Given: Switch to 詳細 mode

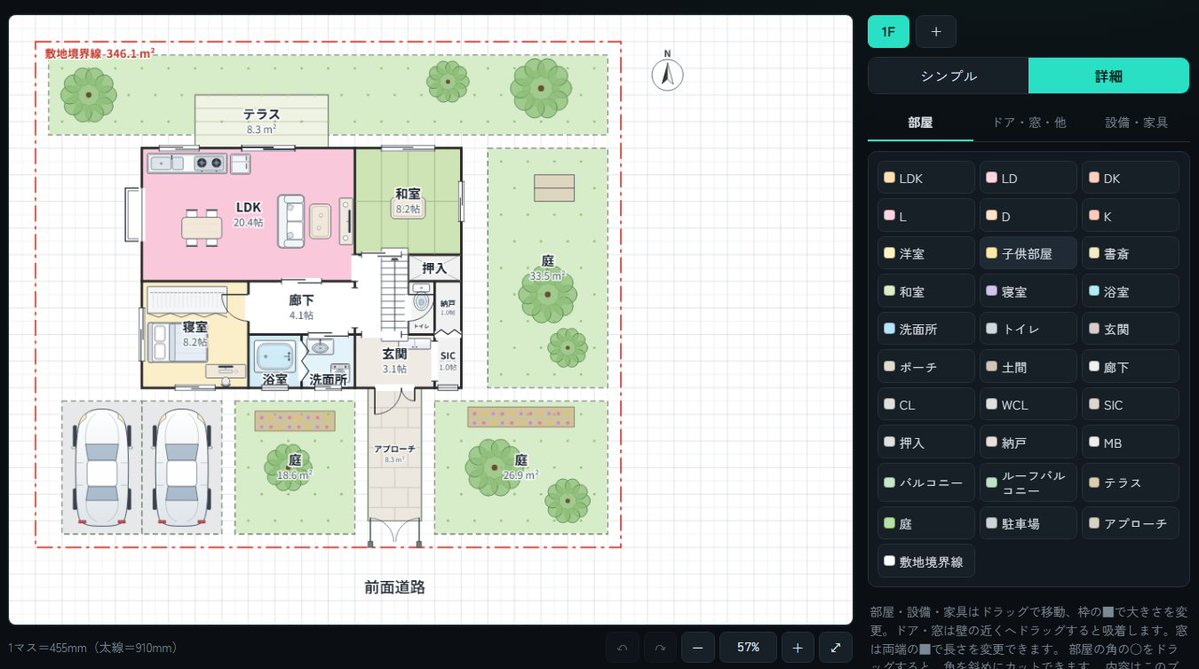Looking at the screenshot, I should pyautogui.click(x=1108, y=76).
